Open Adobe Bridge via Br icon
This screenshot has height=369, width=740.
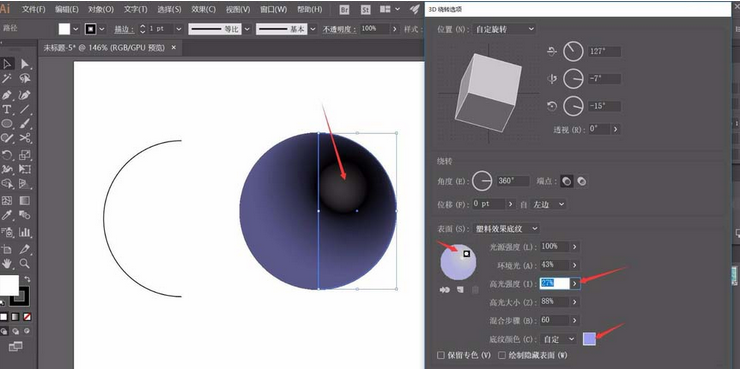click(x=345, y=9)
